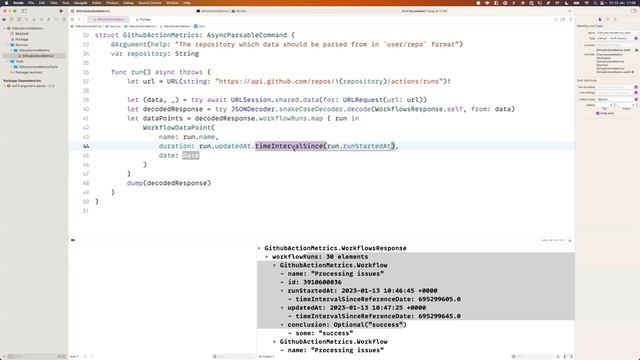
Task: Switch to the Package editor tab
Action: [x=144, y=19]
